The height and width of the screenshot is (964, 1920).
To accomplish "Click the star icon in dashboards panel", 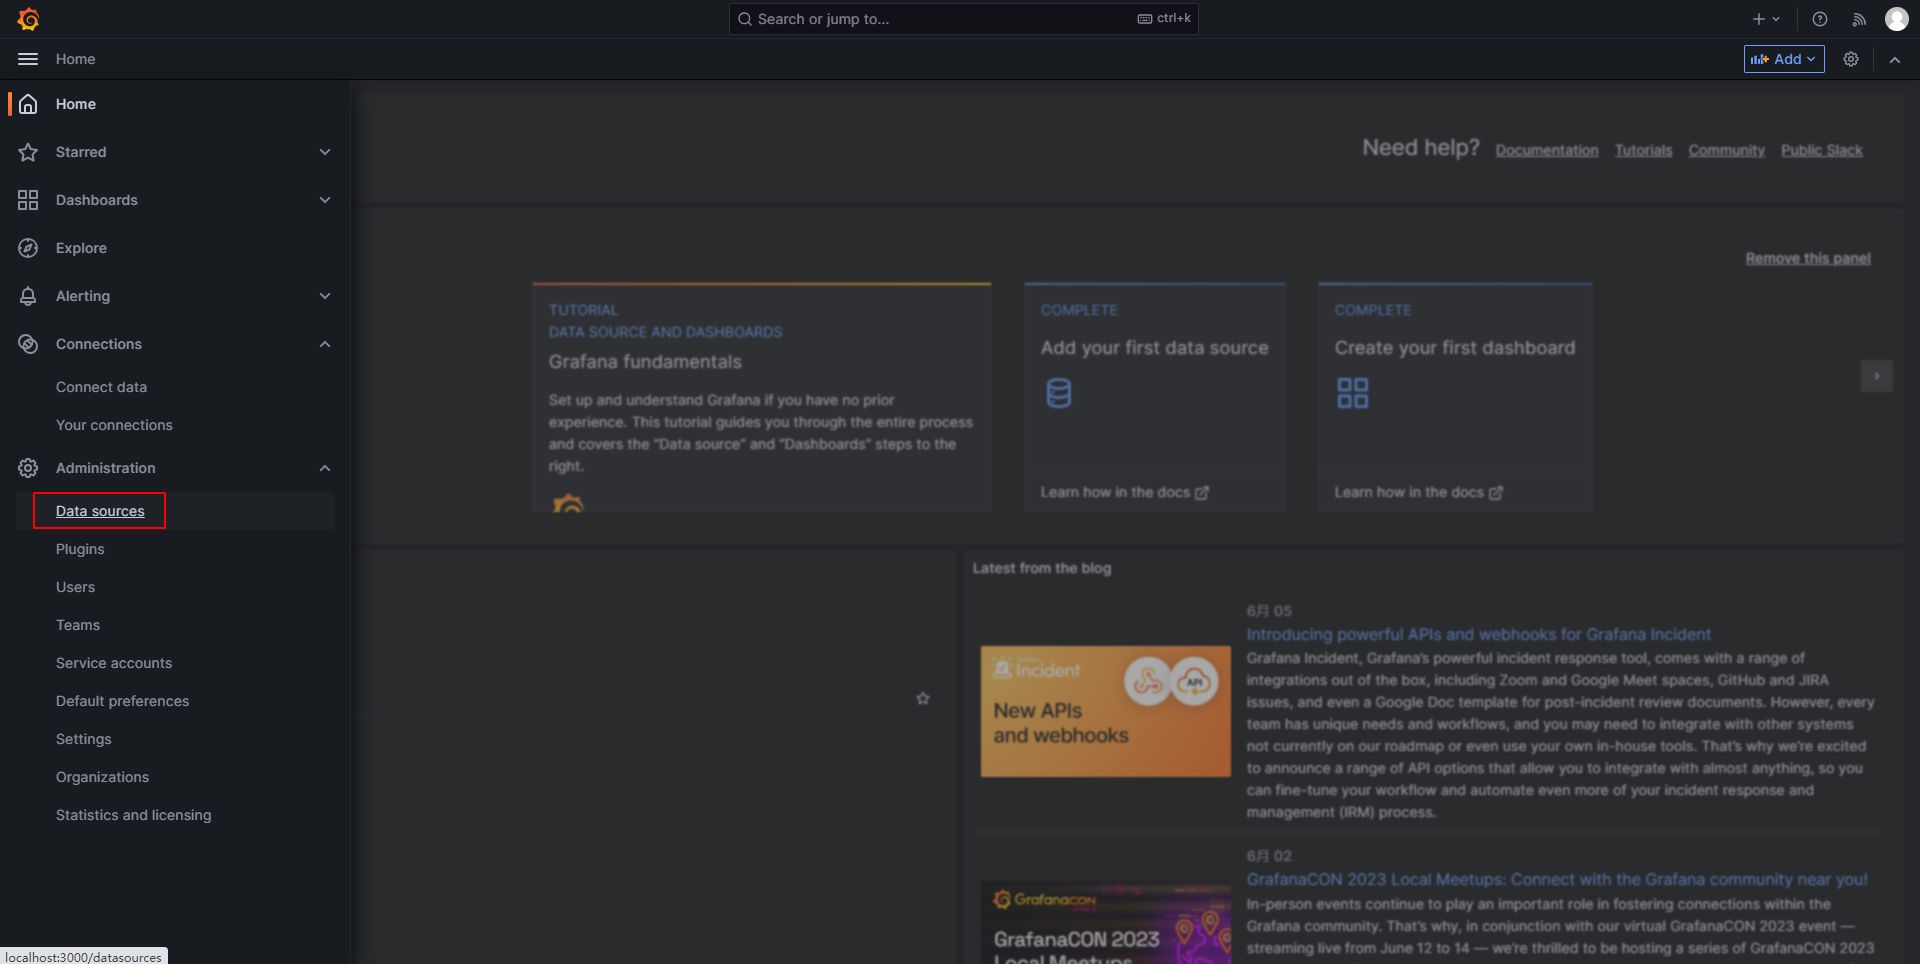I will point(923,698).
